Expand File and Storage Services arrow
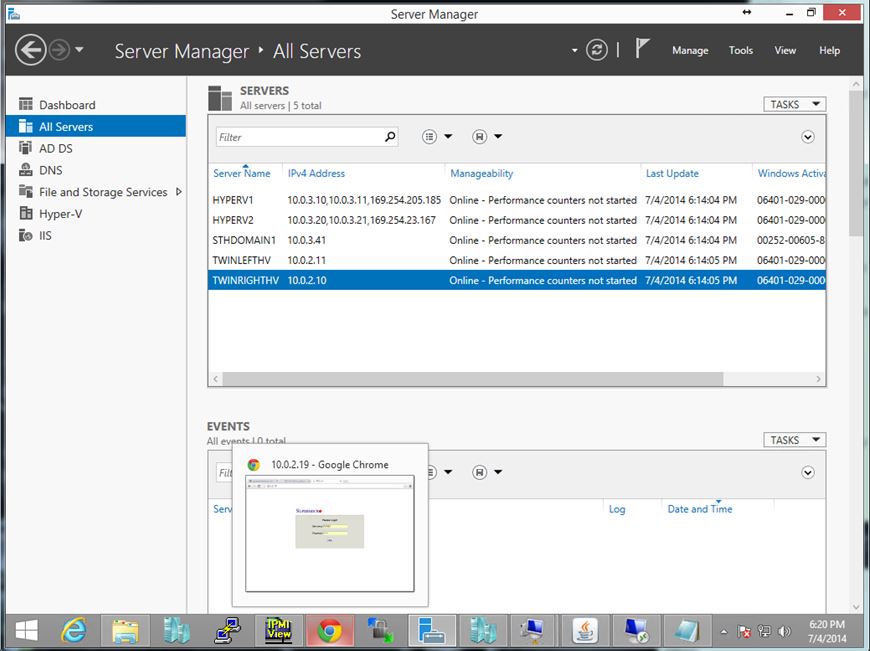The height and width of the screenshot is (651, 870). pyautogui.click(x=179, y=192)
